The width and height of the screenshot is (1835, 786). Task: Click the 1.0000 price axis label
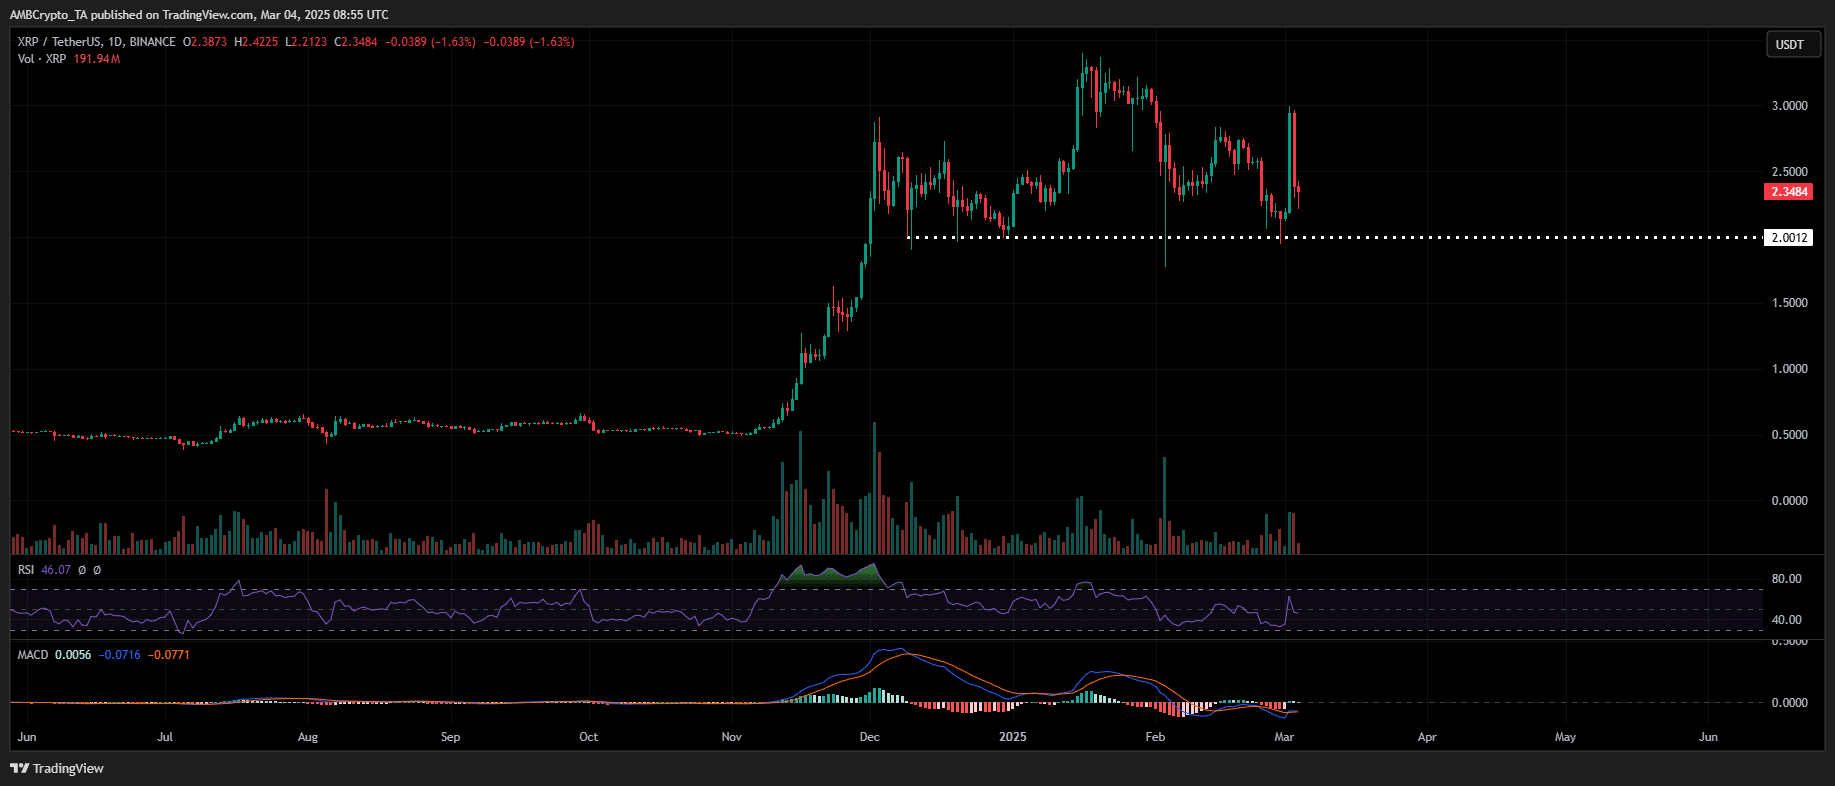(x=1789, y=369)
